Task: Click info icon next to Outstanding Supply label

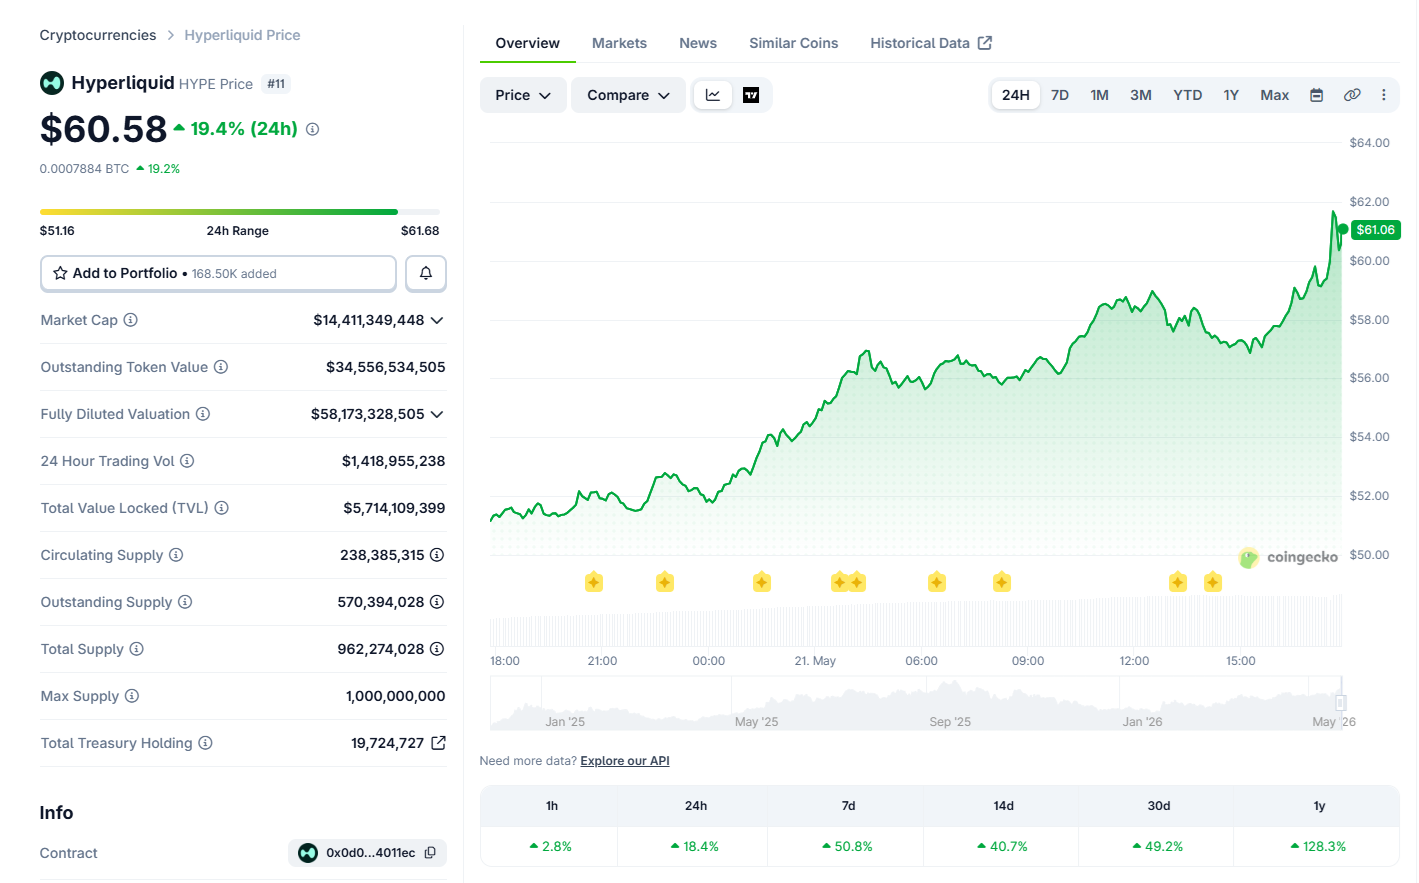Action: click(x=185, y=602)
